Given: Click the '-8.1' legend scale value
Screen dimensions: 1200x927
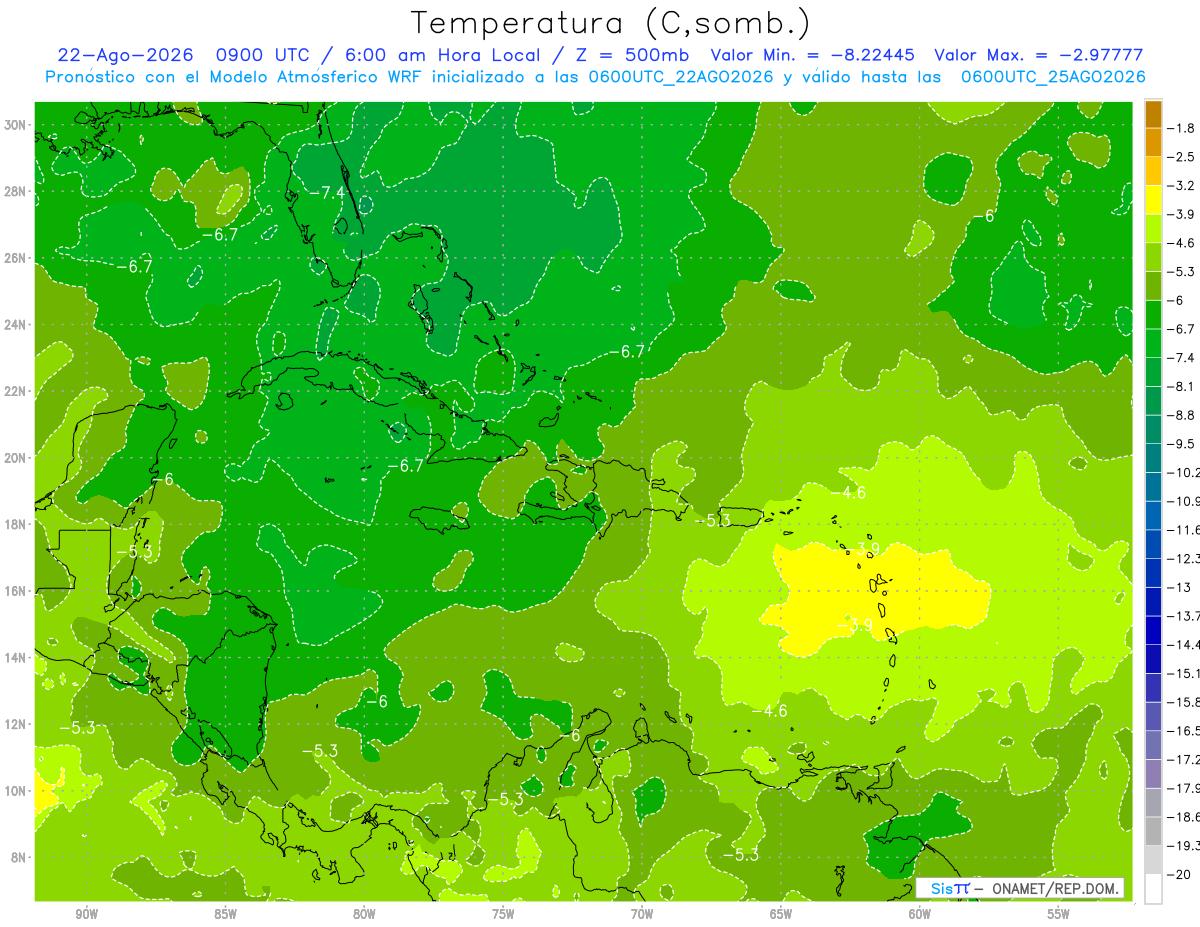Looking at the screenshot, I should tap(1181, 387).
